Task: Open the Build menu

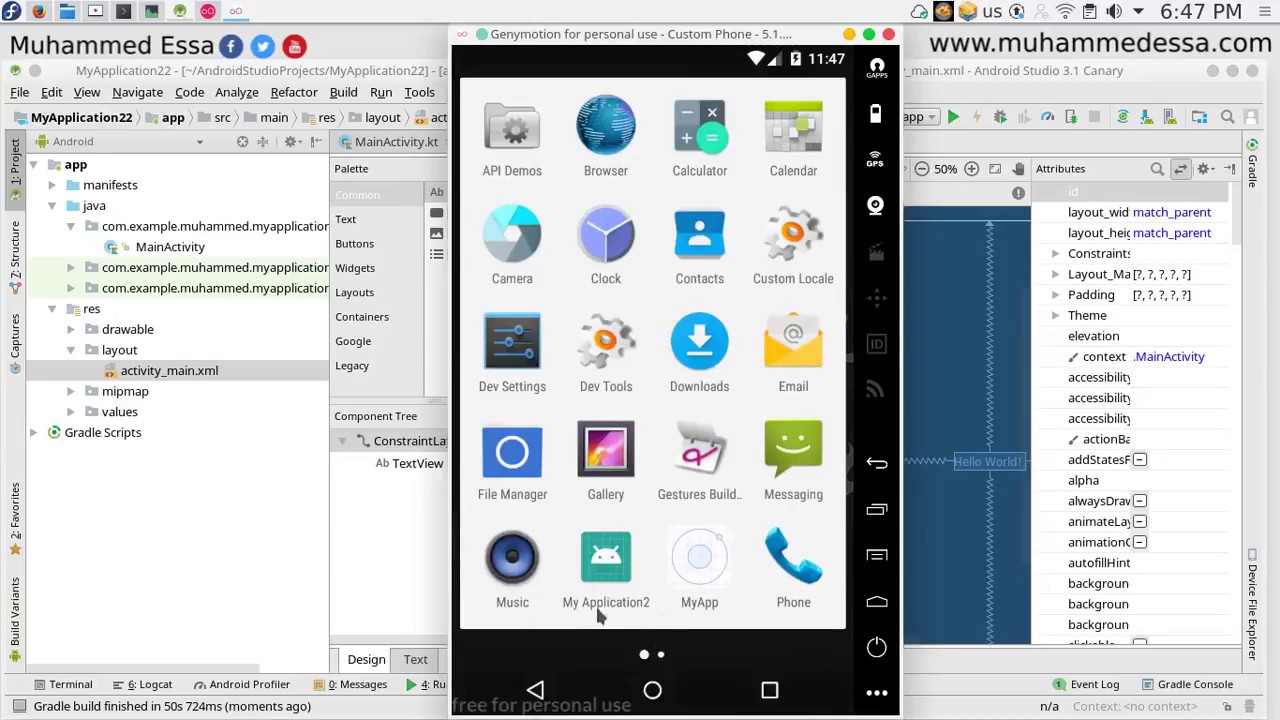Action: tap(343, 92)
